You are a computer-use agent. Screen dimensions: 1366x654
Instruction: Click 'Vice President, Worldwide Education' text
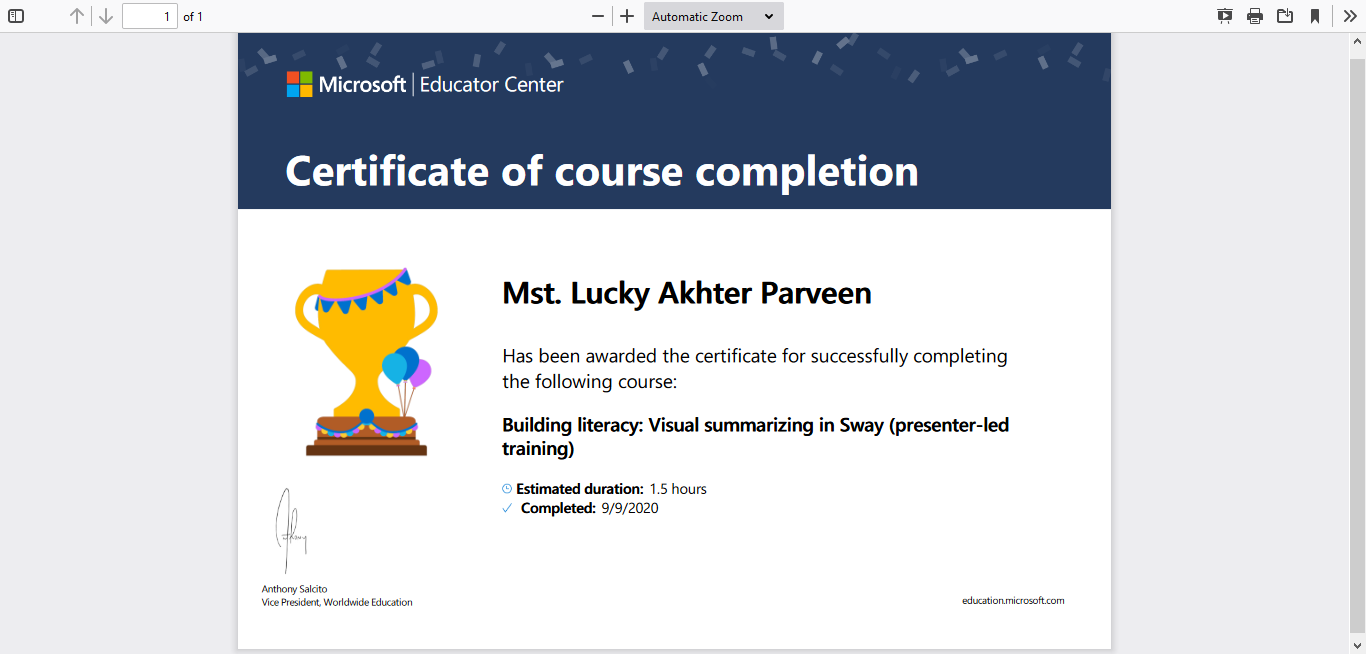click(337, 602)
